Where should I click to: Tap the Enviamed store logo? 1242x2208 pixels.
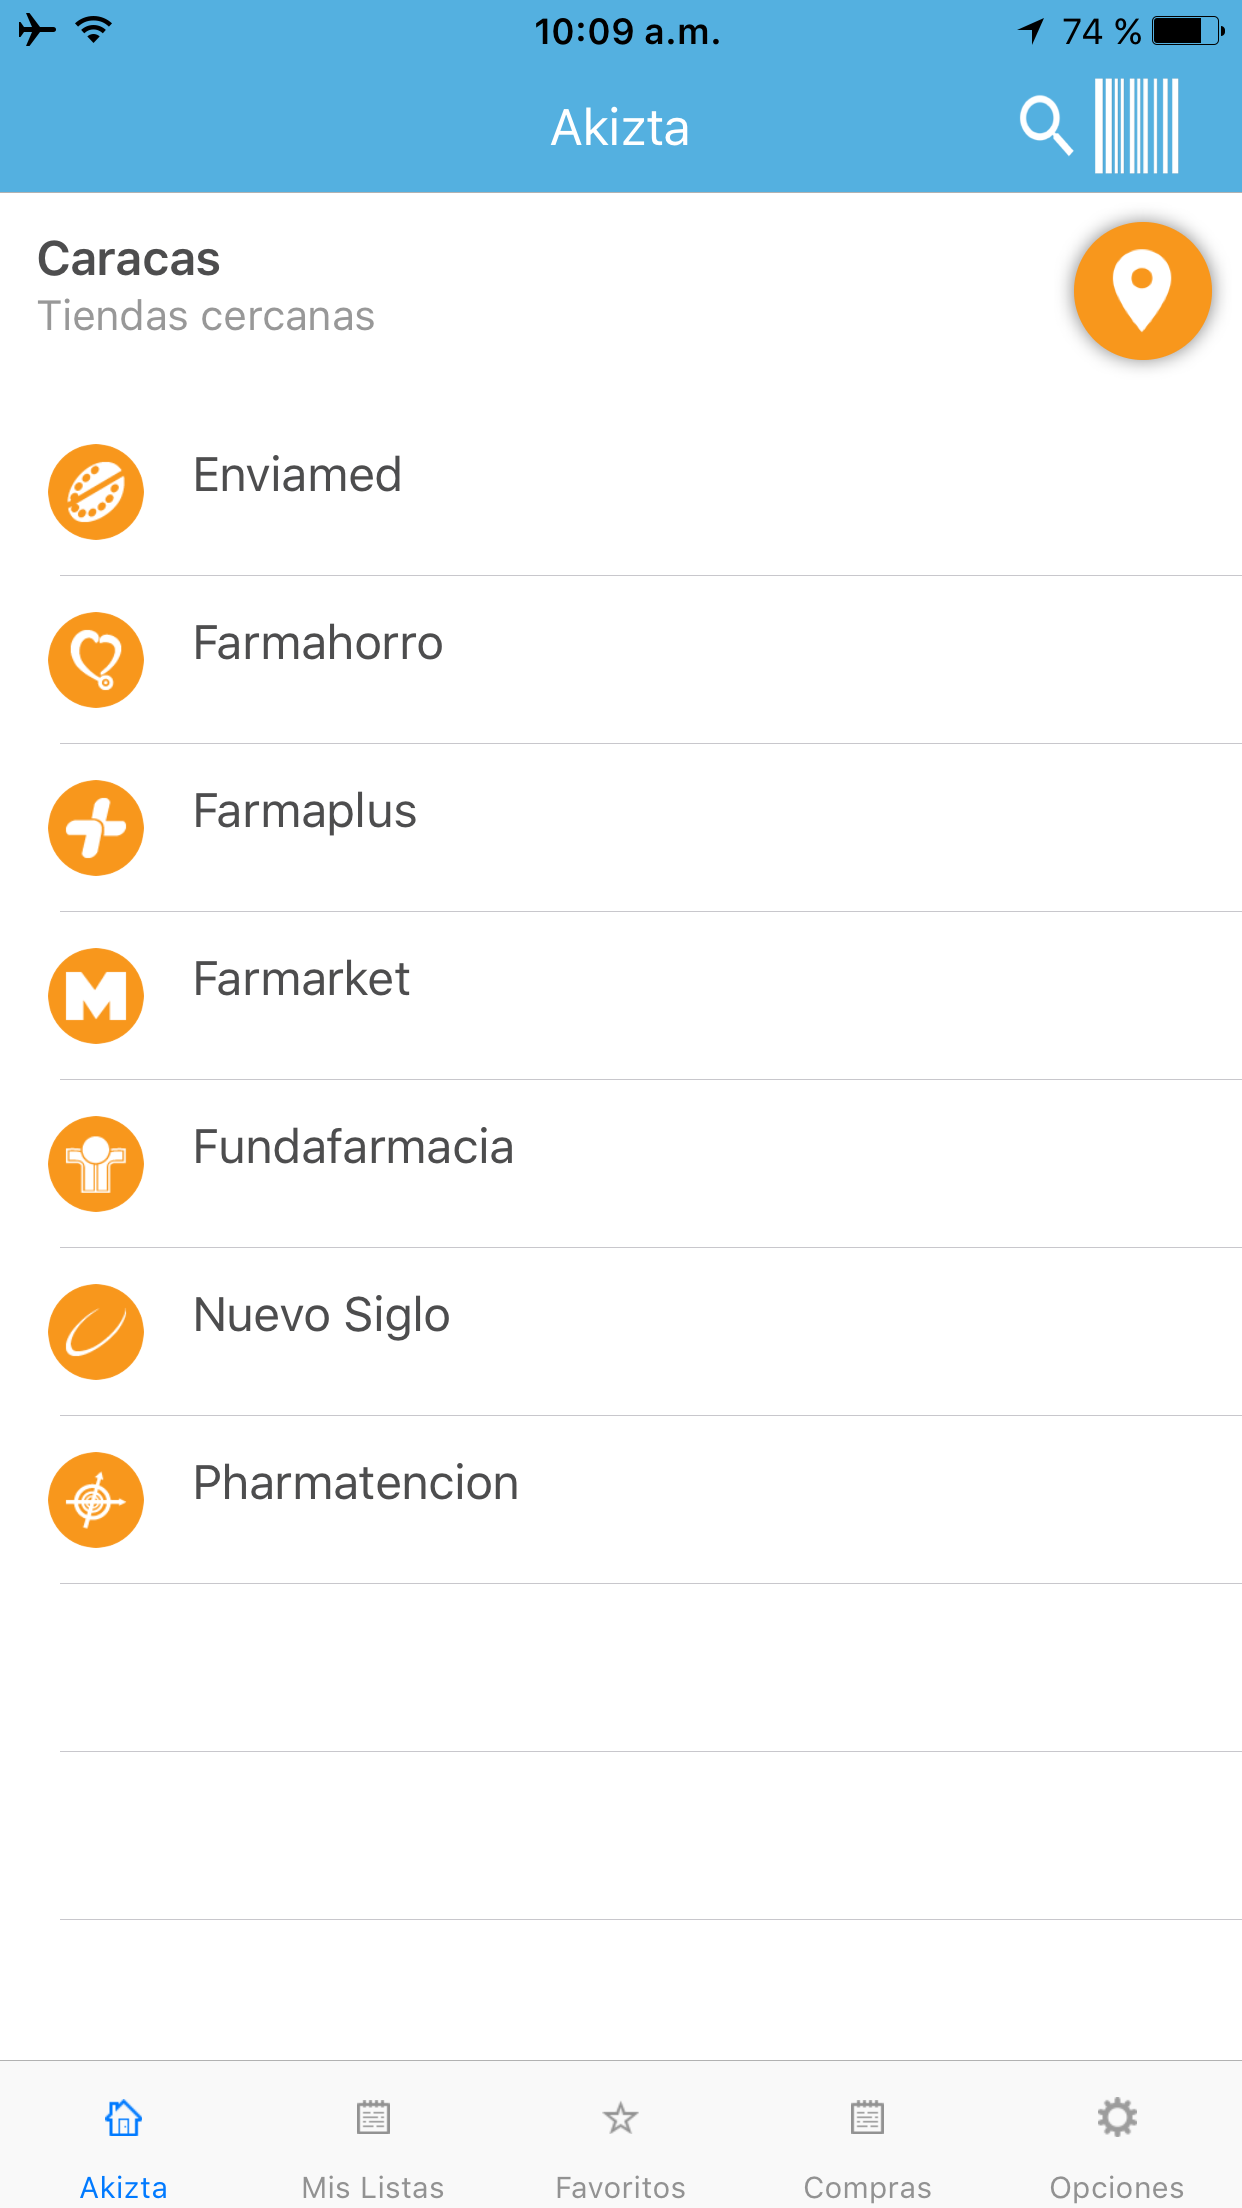click(x=96, y=492)
